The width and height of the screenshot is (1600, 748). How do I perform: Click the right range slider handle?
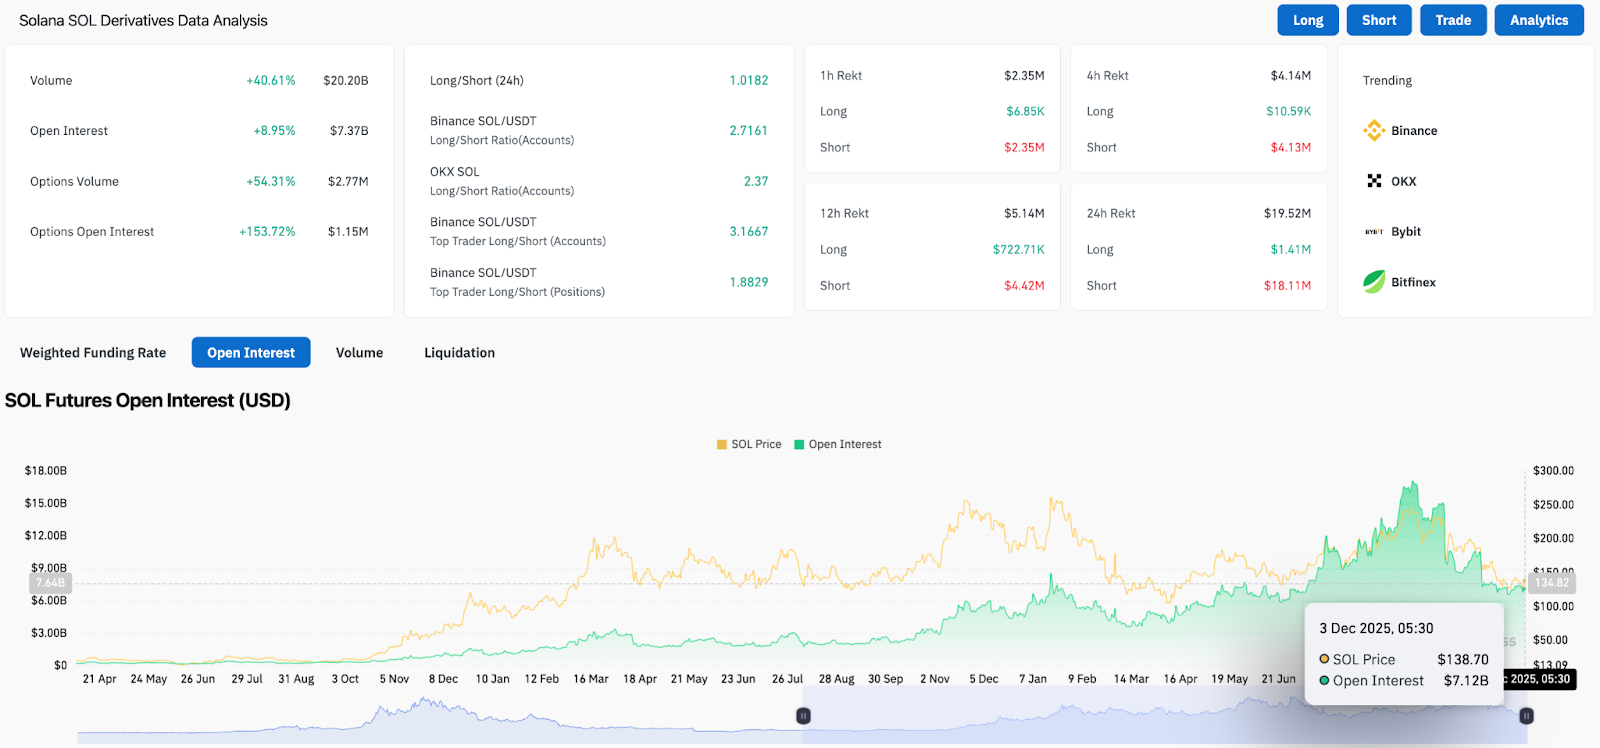1526,716
